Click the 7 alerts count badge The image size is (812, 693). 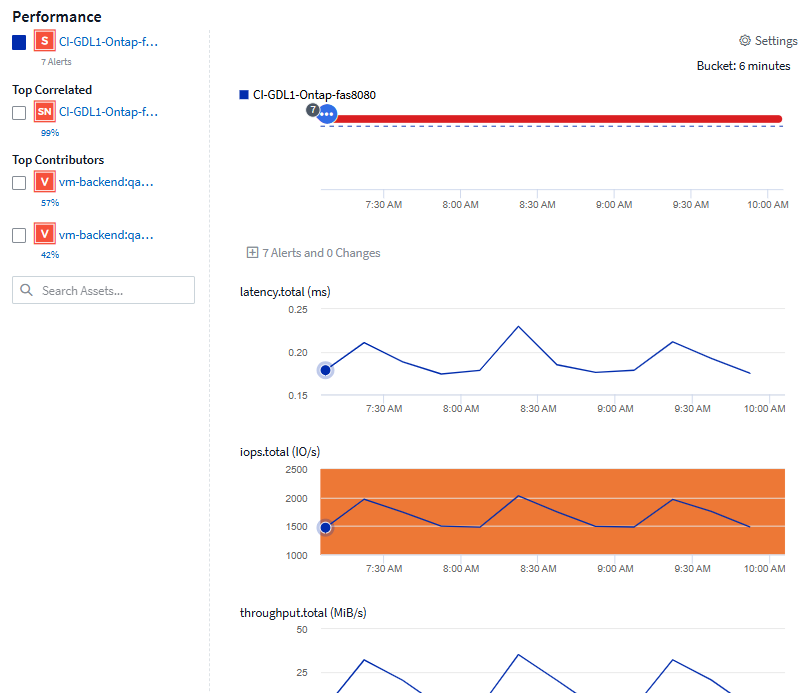[x=312, y=108]
